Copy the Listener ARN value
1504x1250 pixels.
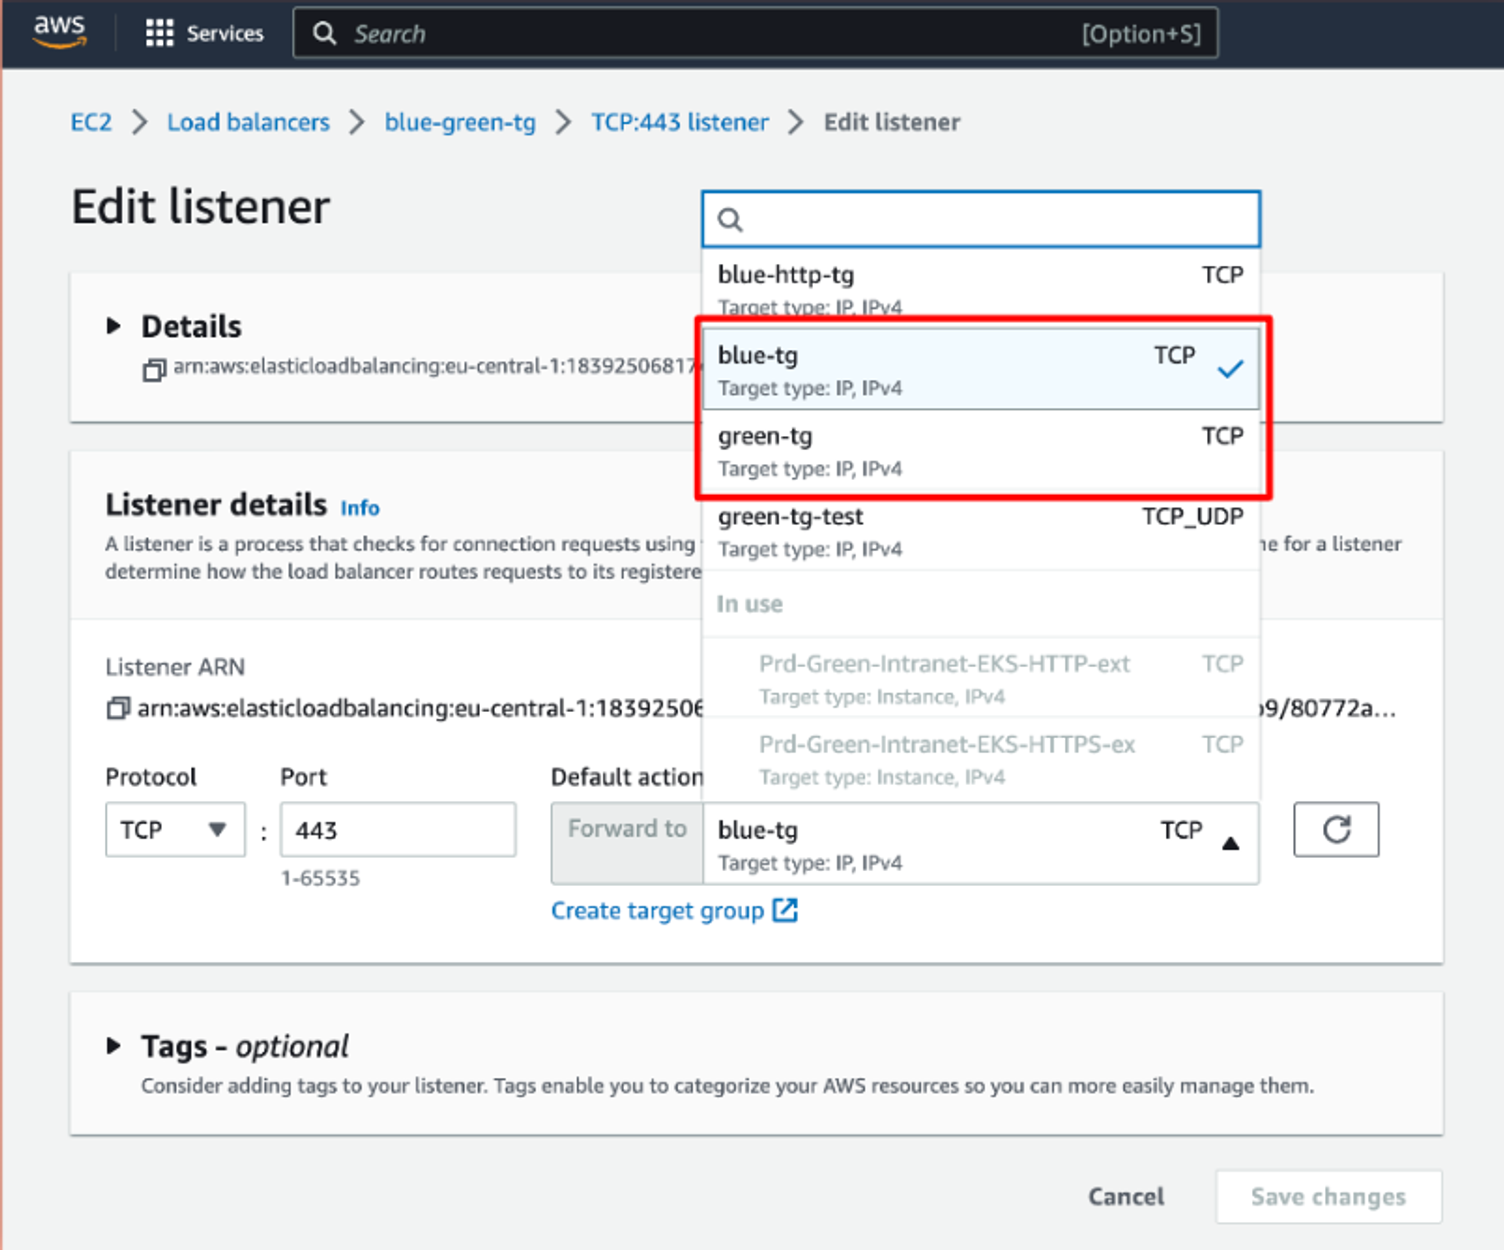(118, 708)
